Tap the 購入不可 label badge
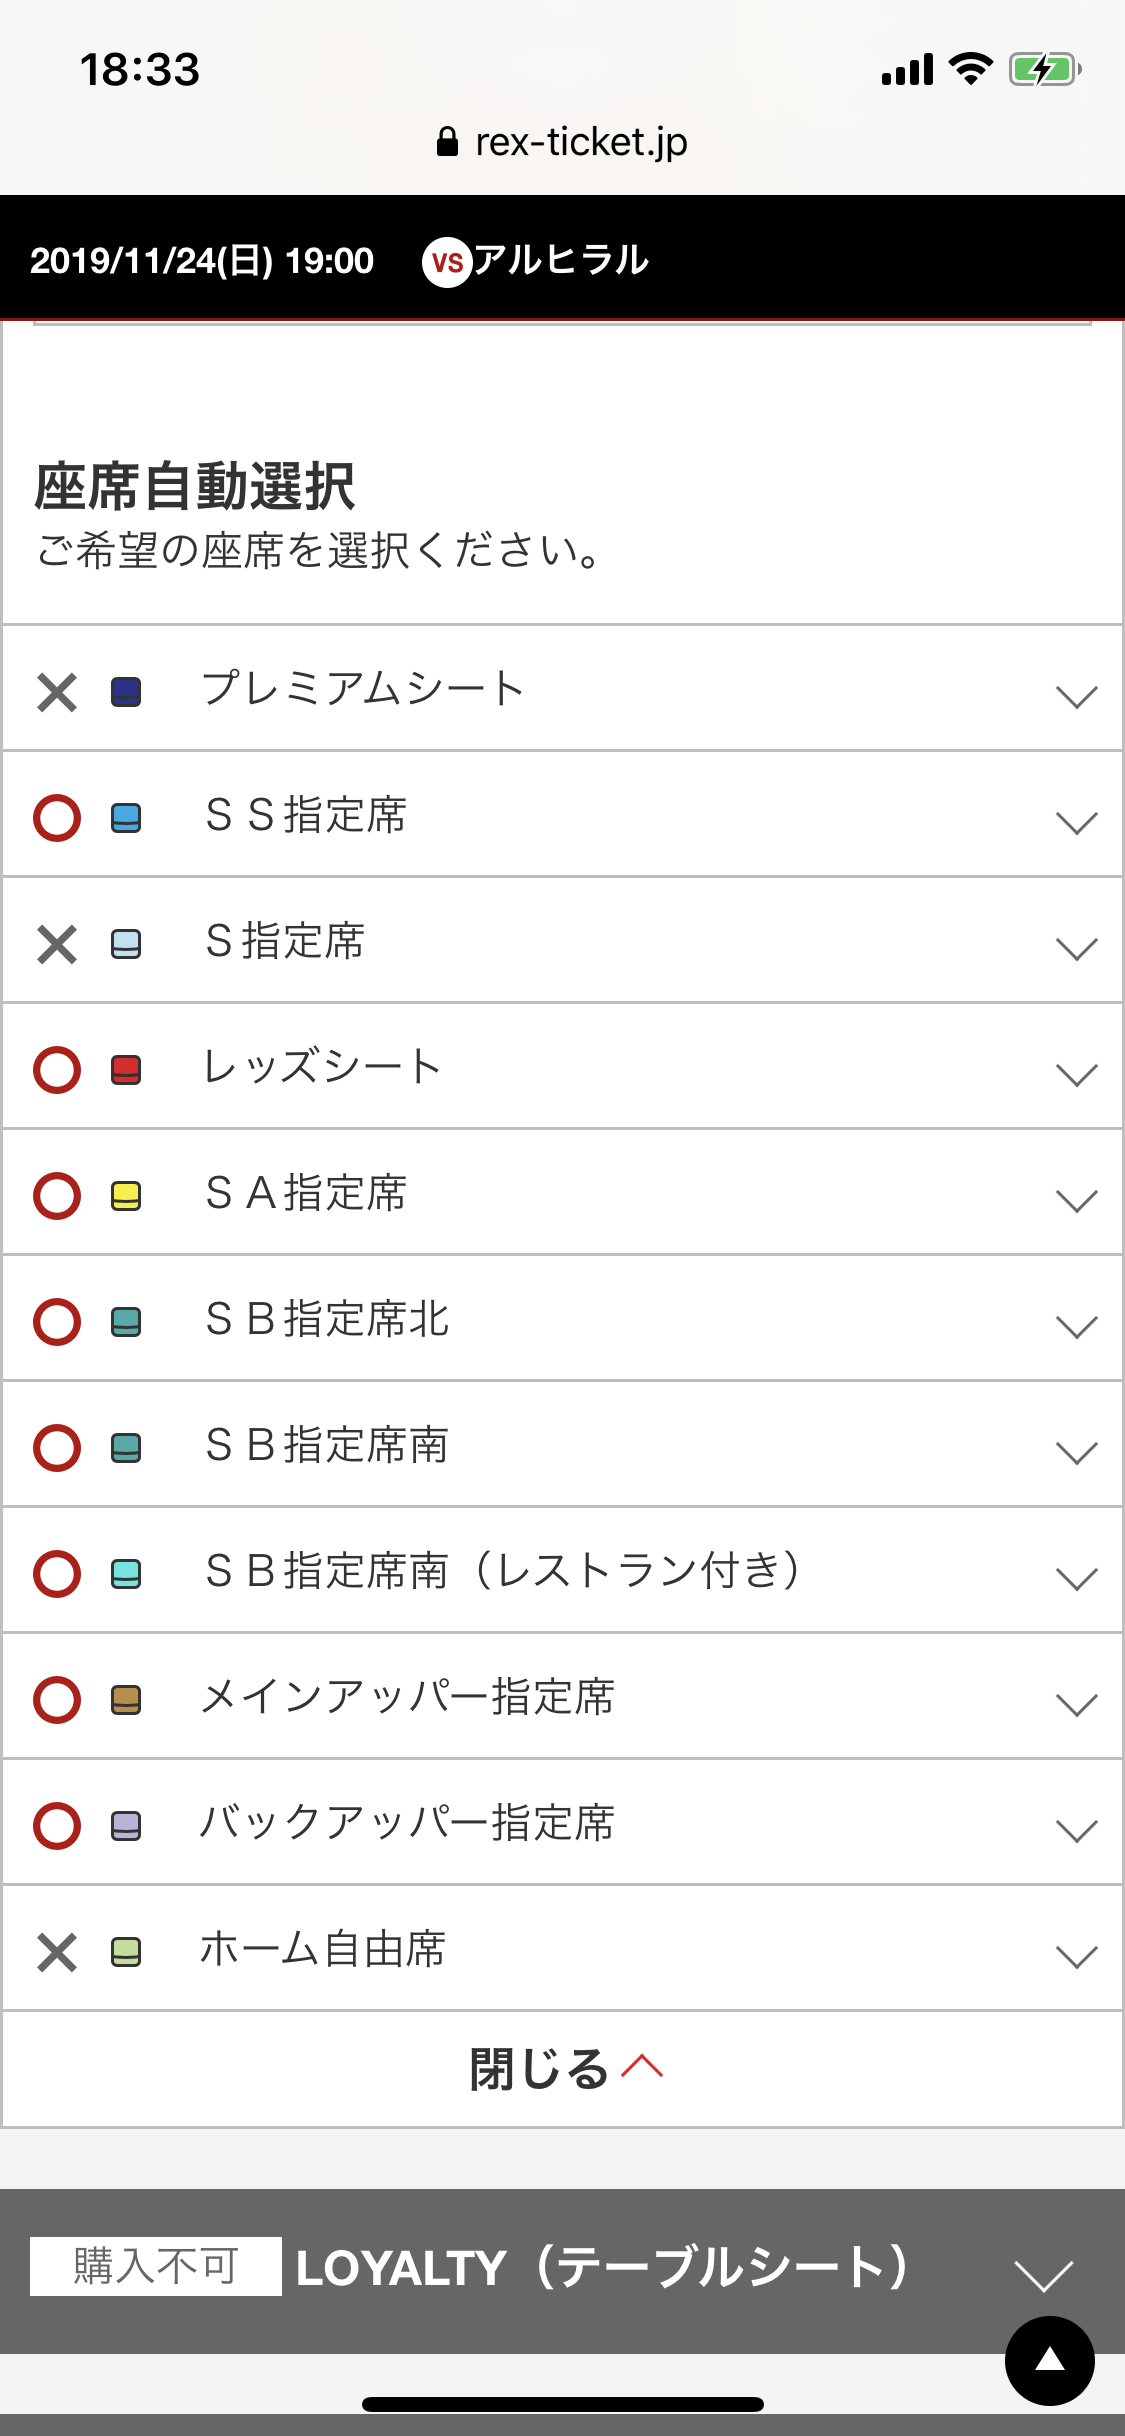 click(x=155, y=2266)
